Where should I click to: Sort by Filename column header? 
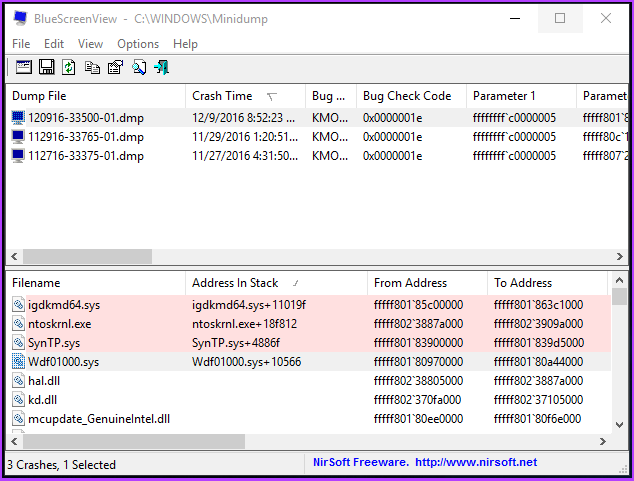[x=96, y=283]
